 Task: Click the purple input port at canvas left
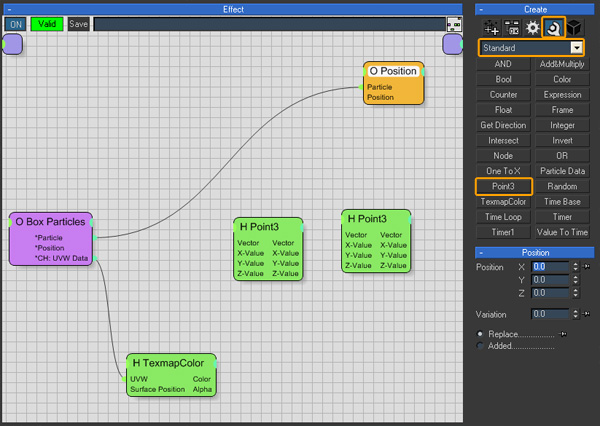12,44
